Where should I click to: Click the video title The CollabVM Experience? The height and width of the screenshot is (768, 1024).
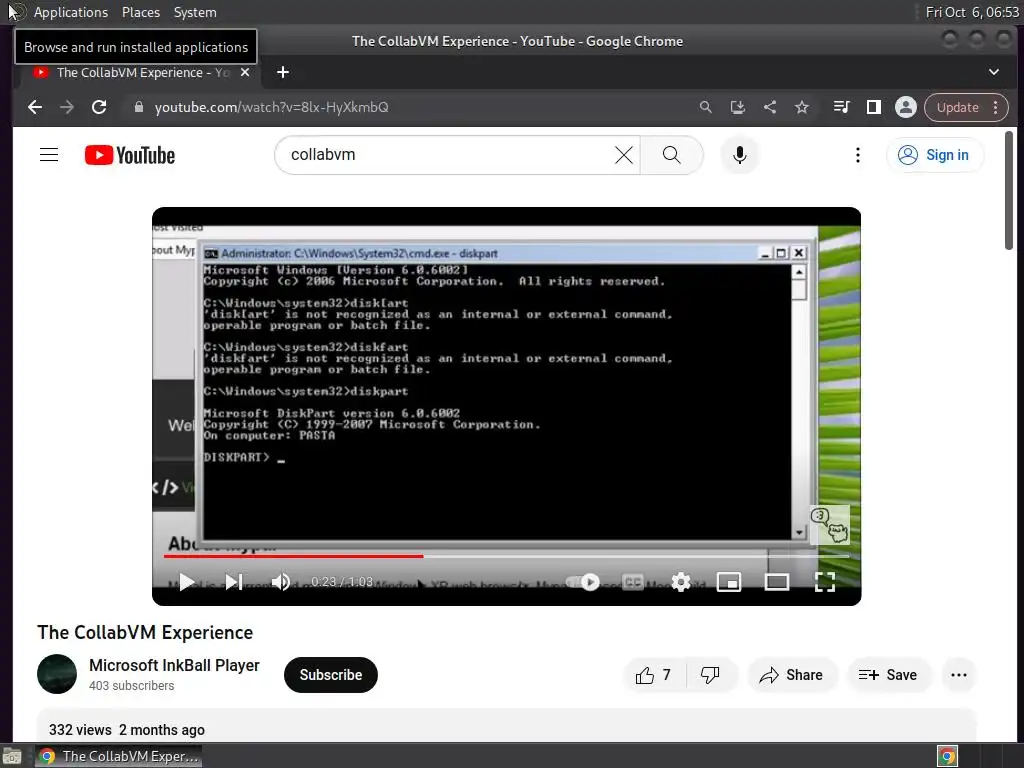[x=145, y=632]
